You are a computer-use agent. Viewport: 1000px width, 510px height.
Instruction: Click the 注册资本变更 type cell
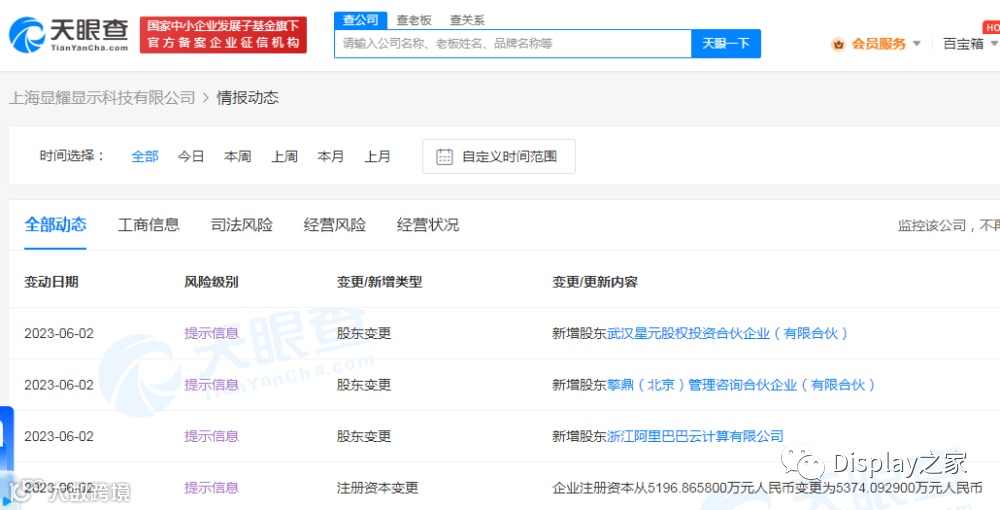(378, 488)
